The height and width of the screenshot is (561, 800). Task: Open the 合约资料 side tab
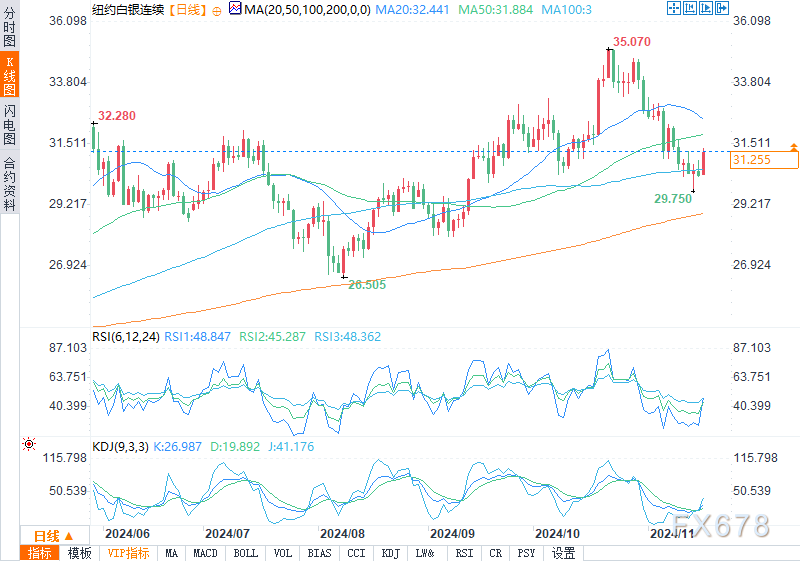click(9, 184)
